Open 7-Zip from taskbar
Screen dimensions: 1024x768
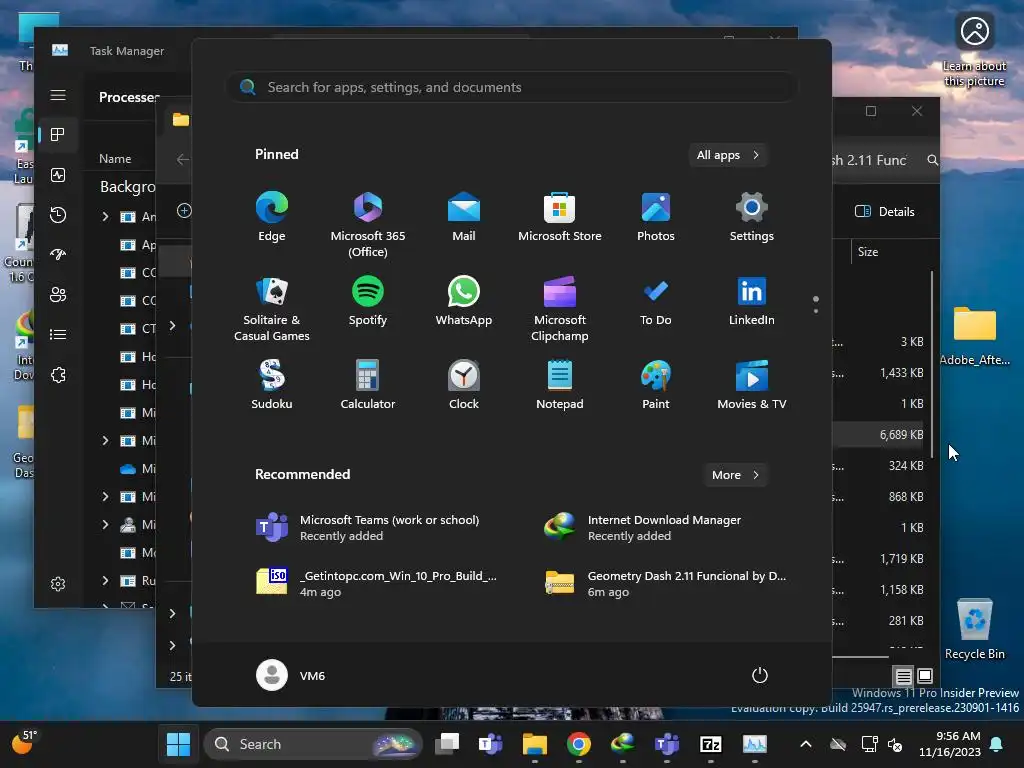coord(711,744)
